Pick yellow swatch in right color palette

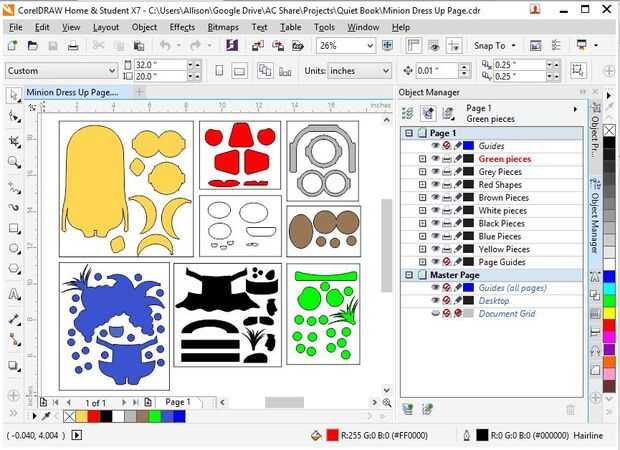tap(609, 313)
